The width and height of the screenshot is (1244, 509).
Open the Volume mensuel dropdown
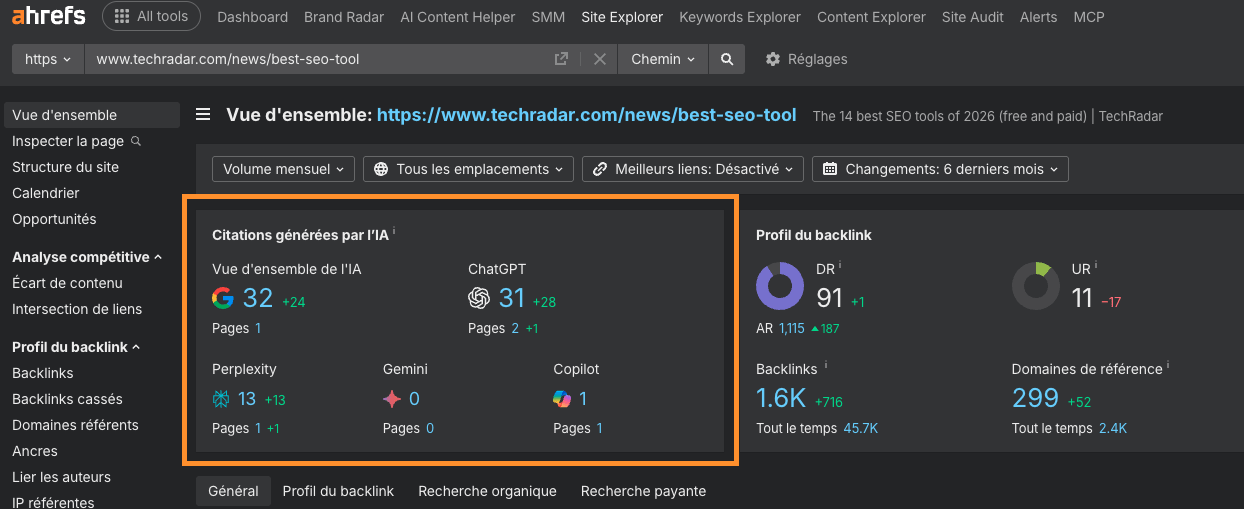[284, 169]
